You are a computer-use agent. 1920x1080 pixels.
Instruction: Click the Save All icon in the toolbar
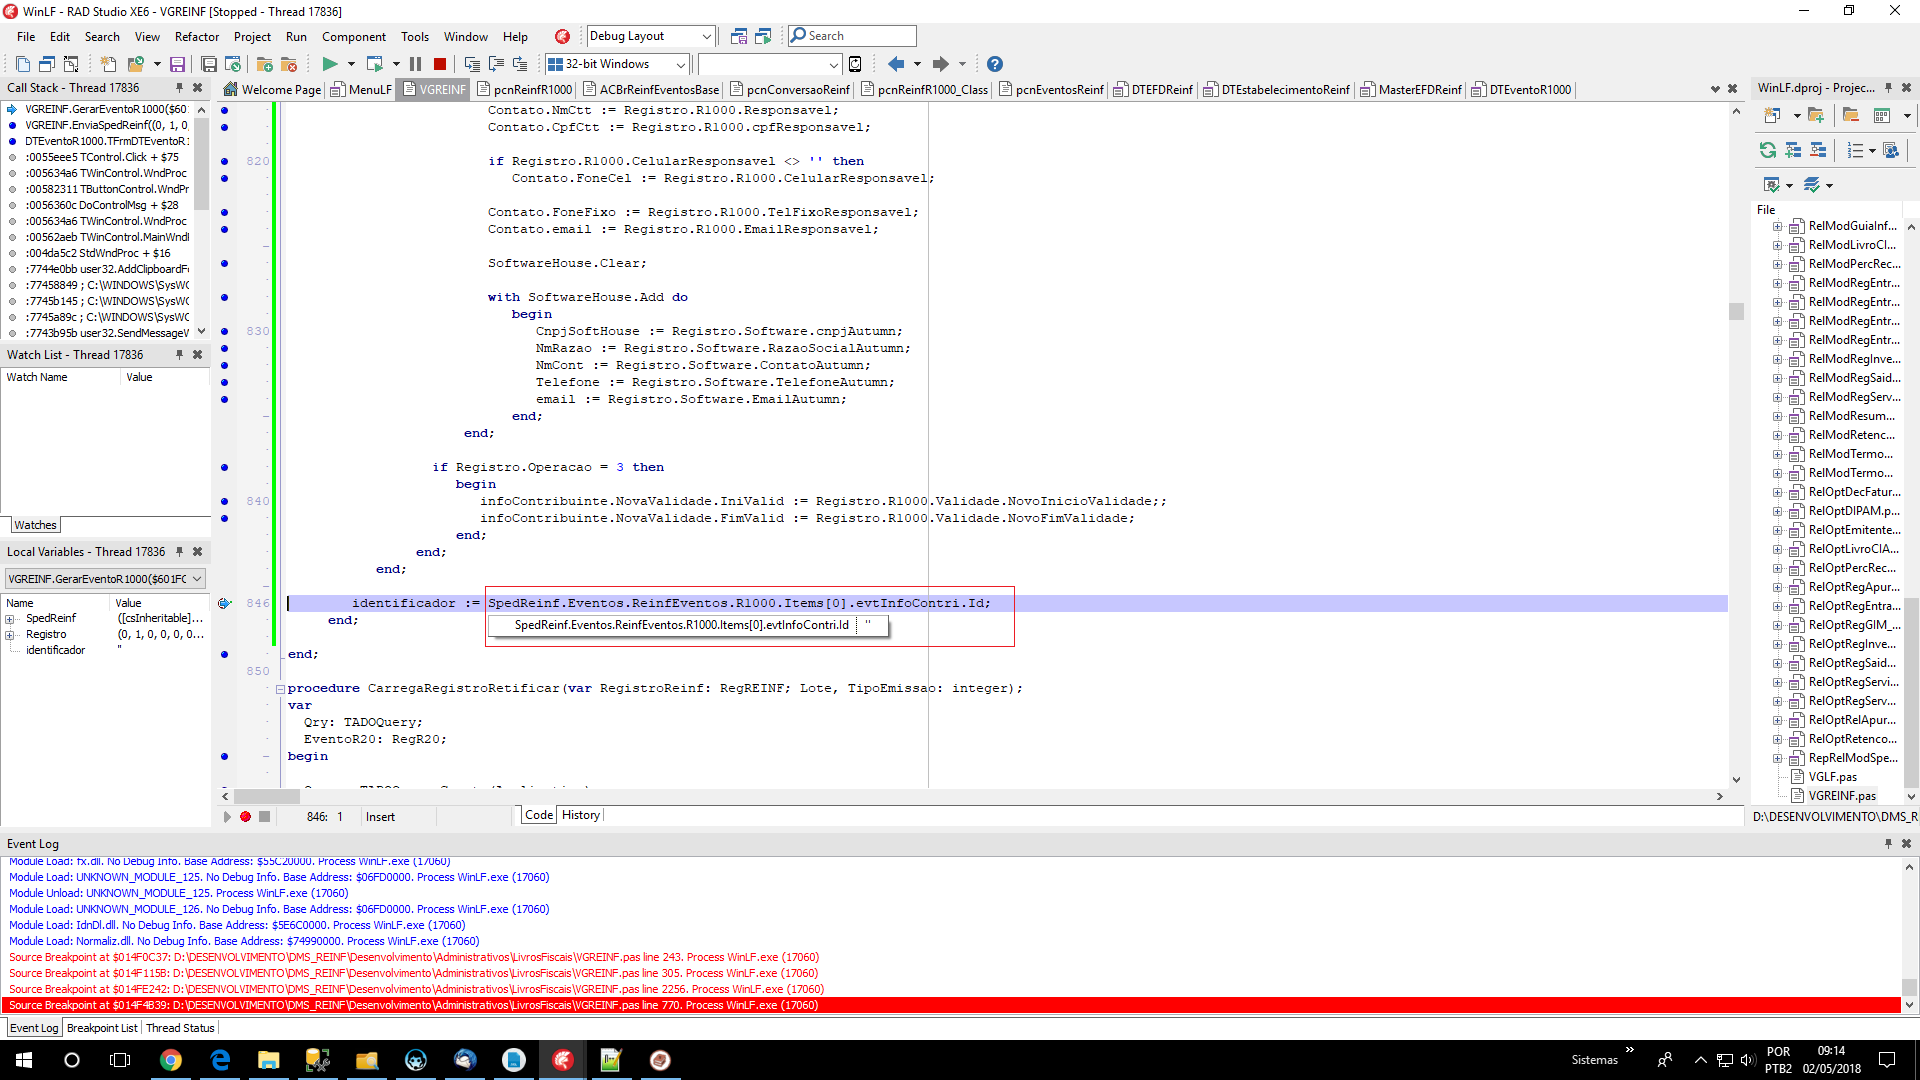click(209, 64)
